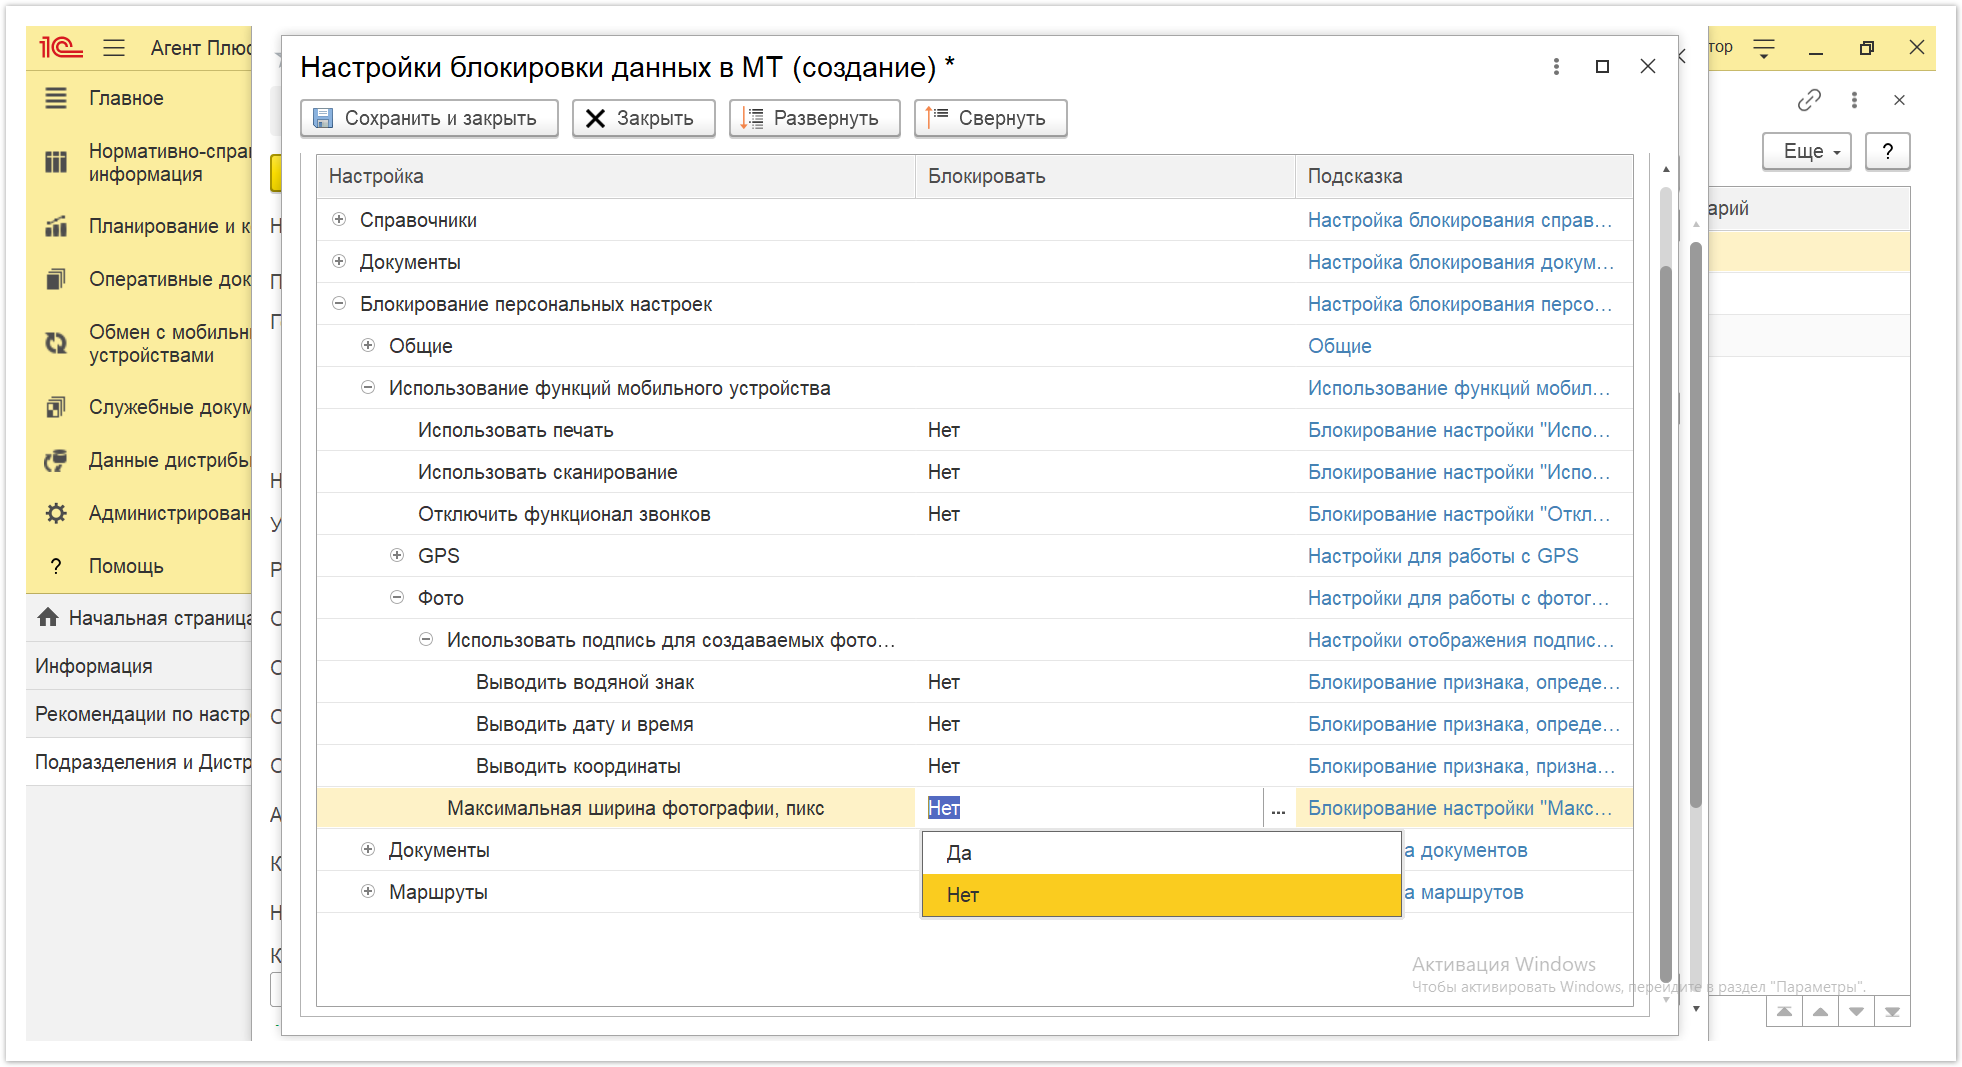This screenshot has height=1067, width=1962.
Task: Click hint Настройка блокирования справ…
Action: (1460, 220)
